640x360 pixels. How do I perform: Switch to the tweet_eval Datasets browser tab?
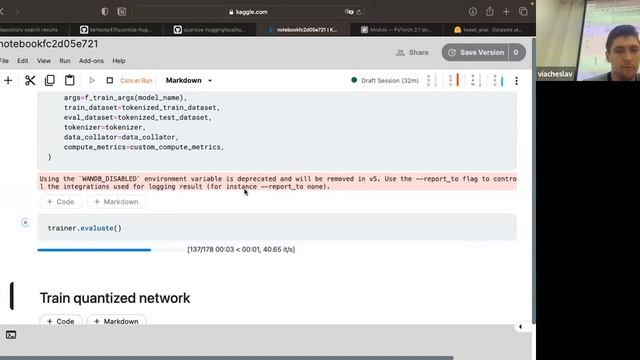click(x=489, y=30)
